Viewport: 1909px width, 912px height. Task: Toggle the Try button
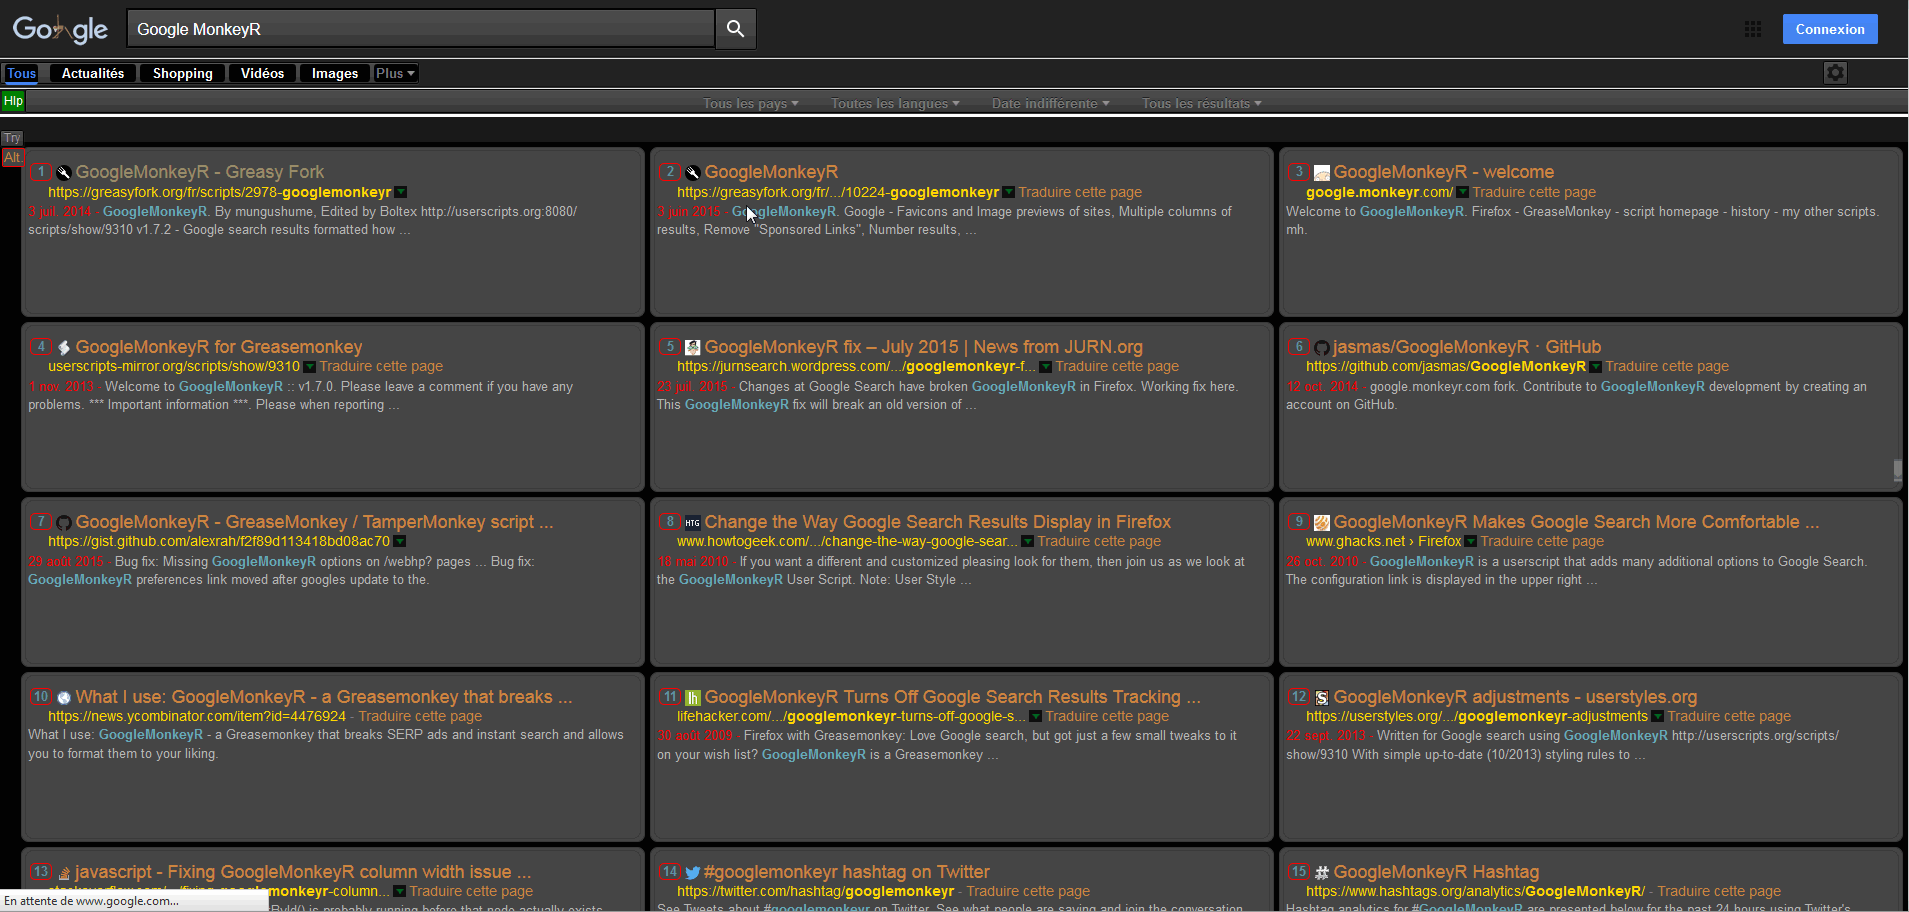click(12, 138)
